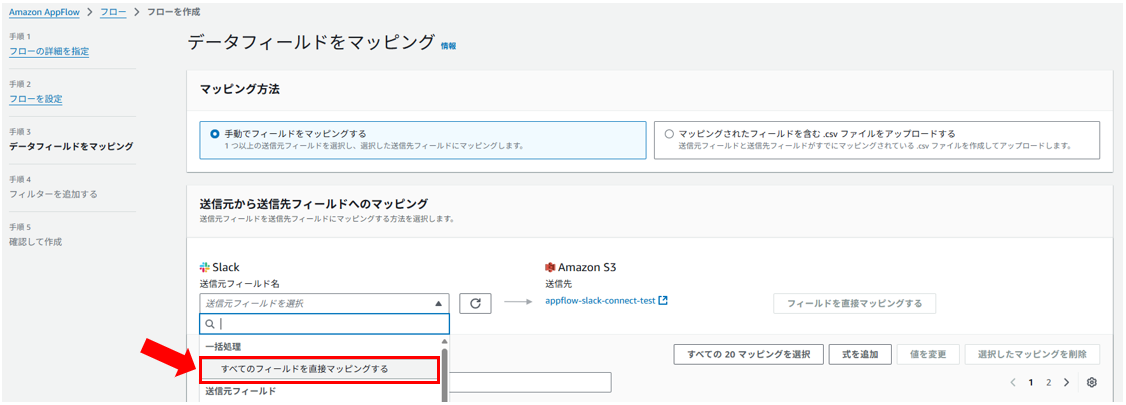The height and width of the screenshot is (405, 1126).
Task: Click step 4 'フィルターを追加する' label
Action: pyautogui.click(x=53, y=194)
